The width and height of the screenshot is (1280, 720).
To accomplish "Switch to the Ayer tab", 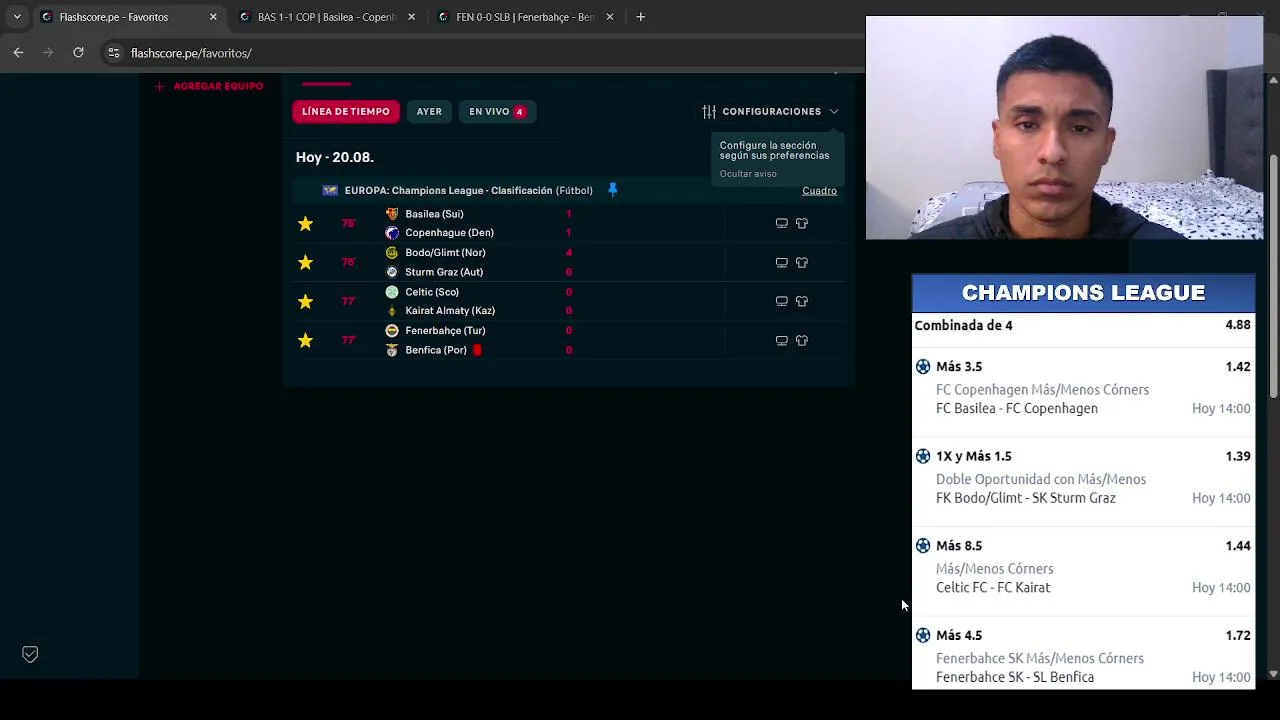I will (429, 111).
